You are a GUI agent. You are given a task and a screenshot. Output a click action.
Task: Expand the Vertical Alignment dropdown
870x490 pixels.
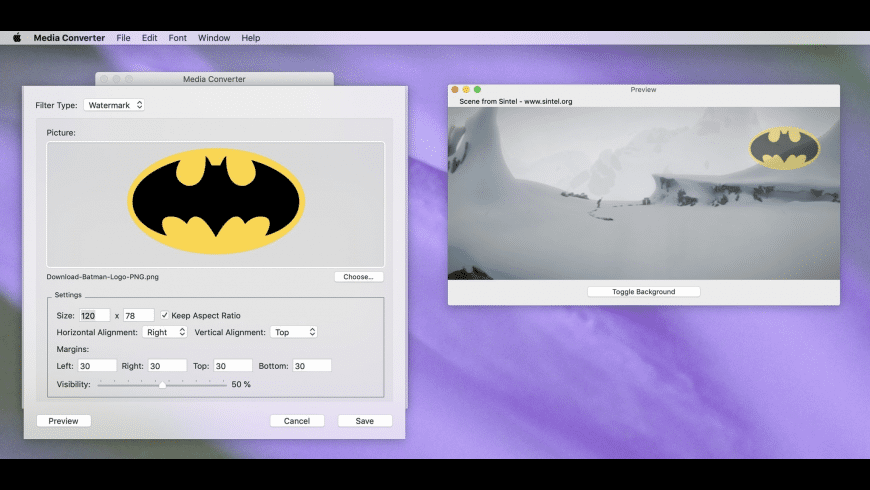[x=294, y=332]
